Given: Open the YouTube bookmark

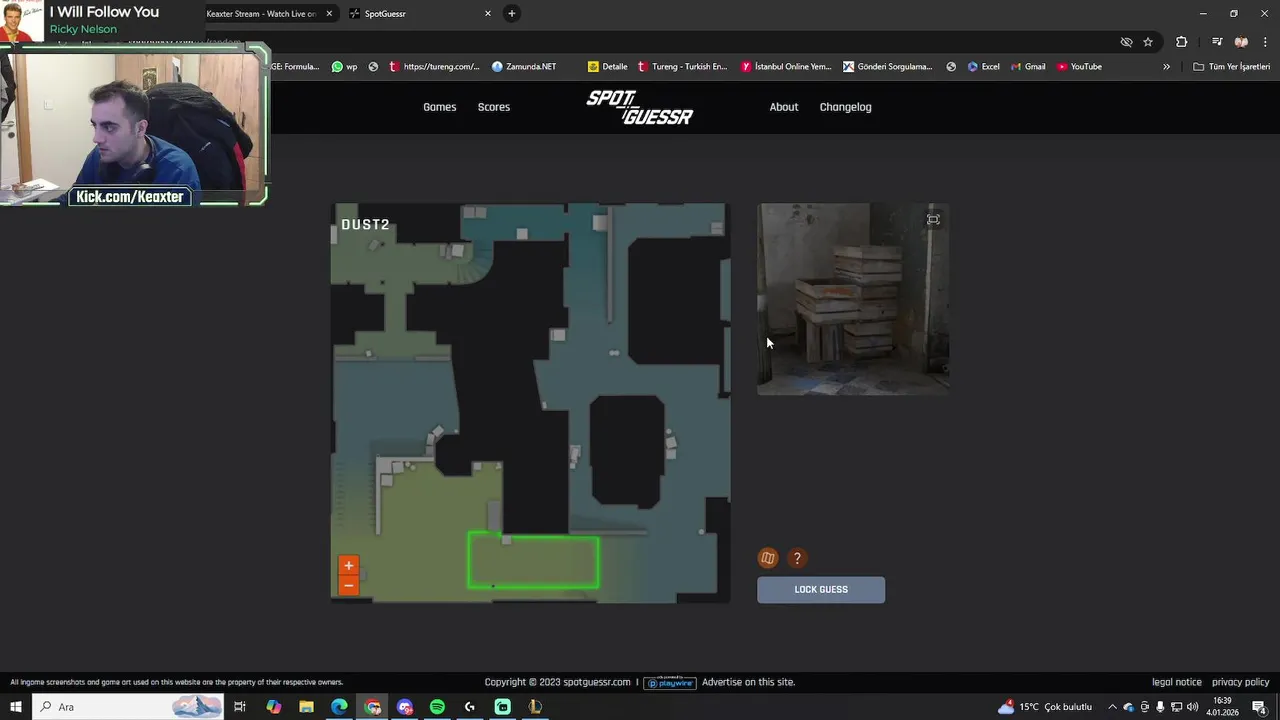Looking at the screenshot, I should 1080,67.
